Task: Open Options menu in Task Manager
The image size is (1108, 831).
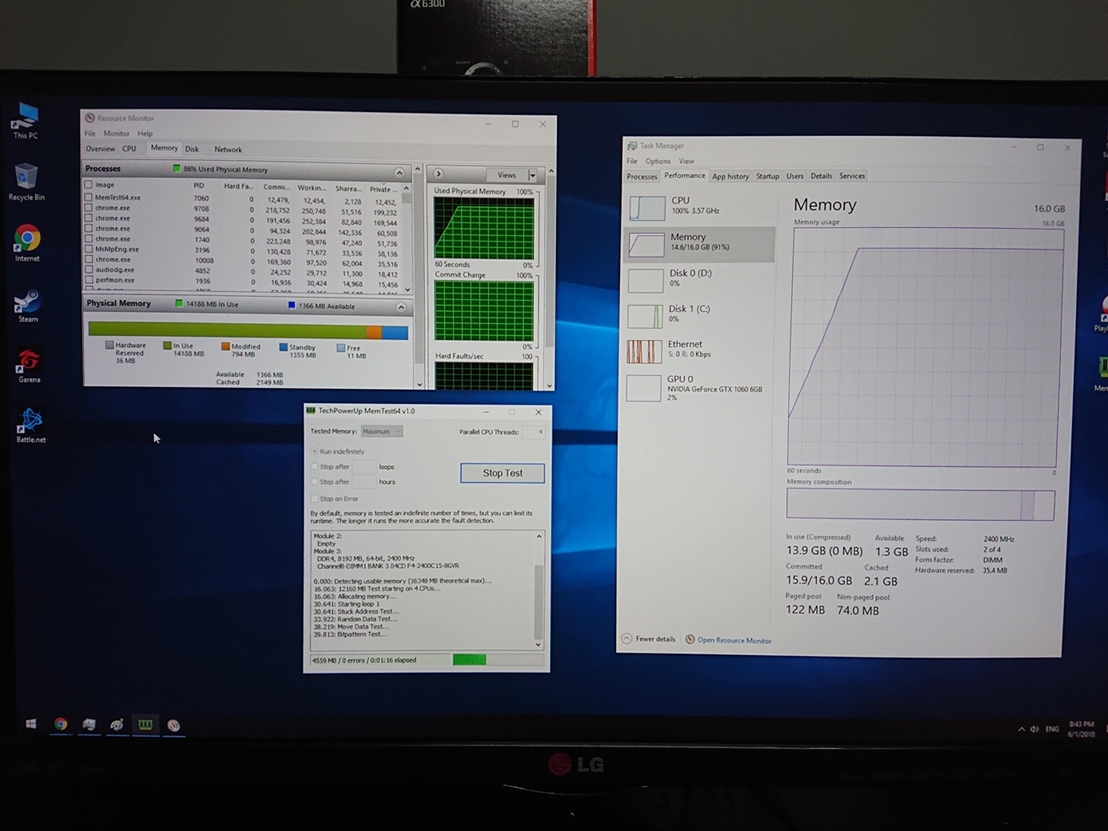Action: coord(658,161)
